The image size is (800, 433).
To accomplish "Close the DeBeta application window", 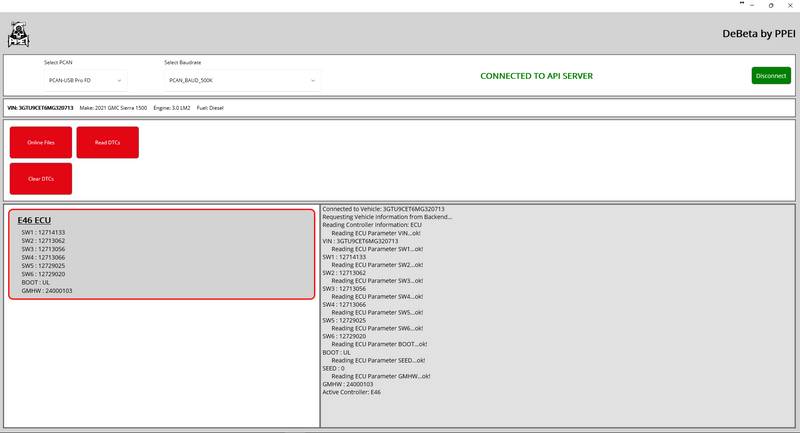I will [x=790, y=5].
